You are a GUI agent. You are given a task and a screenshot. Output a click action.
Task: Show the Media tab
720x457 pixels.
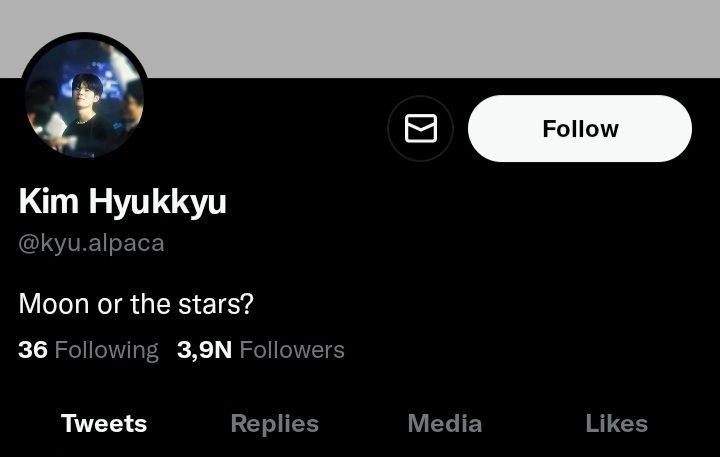444,423
